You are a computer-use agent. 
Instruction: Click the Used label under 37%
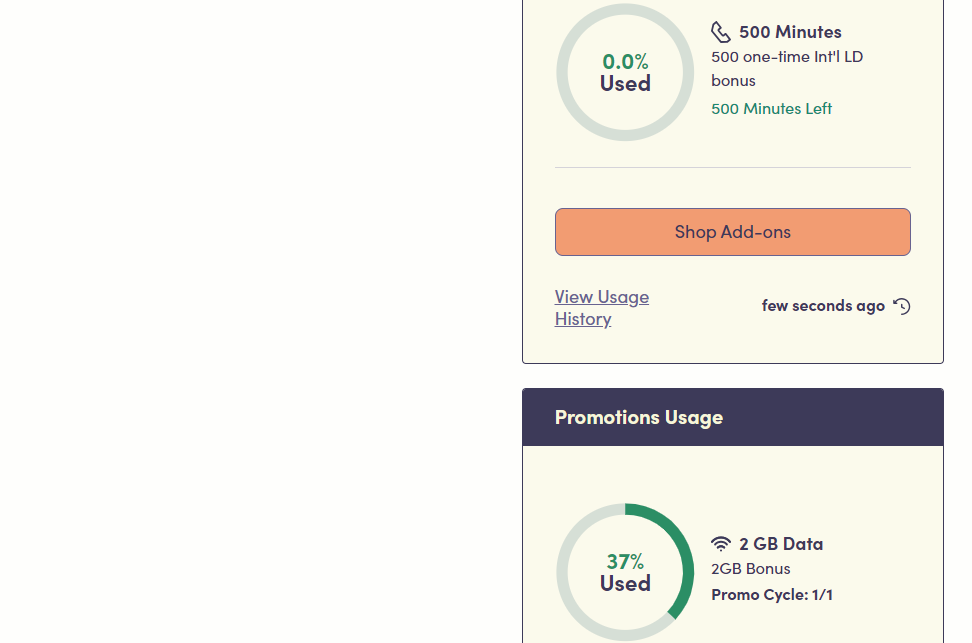(x=625, y=583)
